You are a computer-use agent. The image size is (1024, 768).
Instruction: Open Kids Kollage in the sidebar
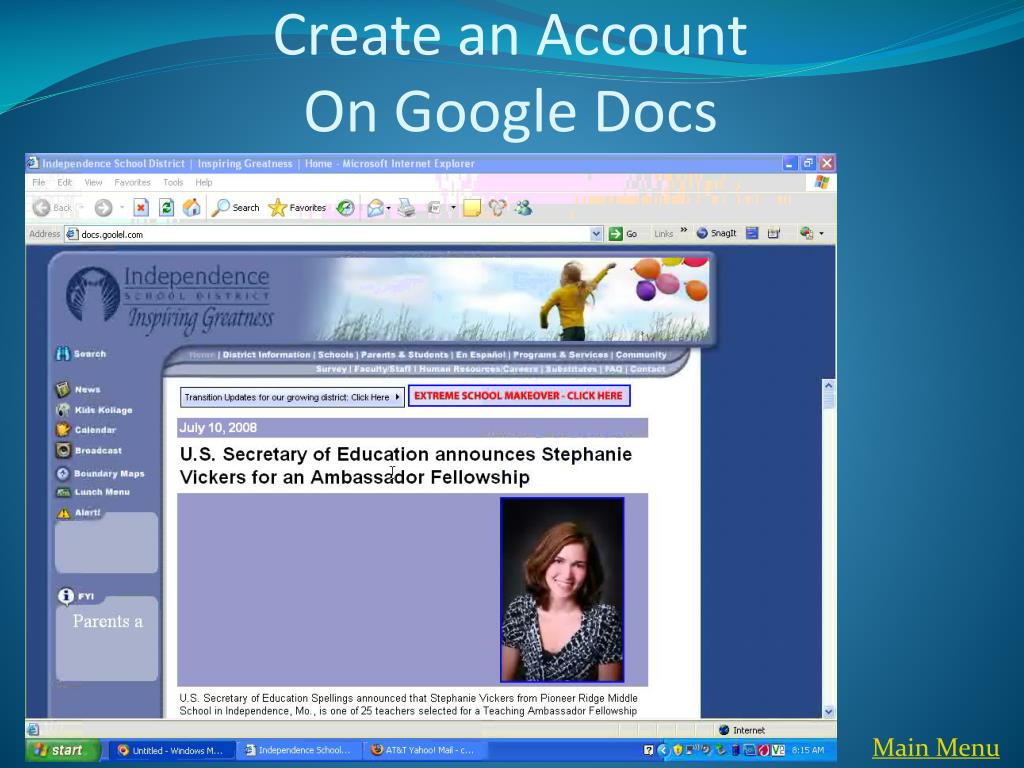click(95, 410)
